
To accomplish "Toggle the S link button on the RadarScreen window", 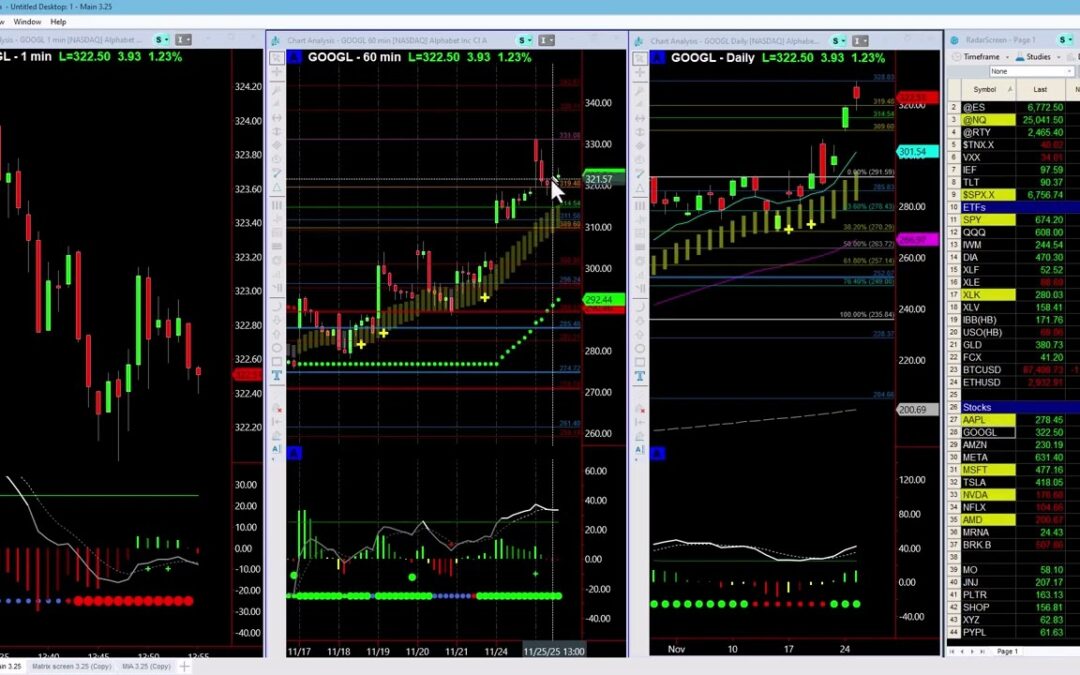I will point(1062,40).
